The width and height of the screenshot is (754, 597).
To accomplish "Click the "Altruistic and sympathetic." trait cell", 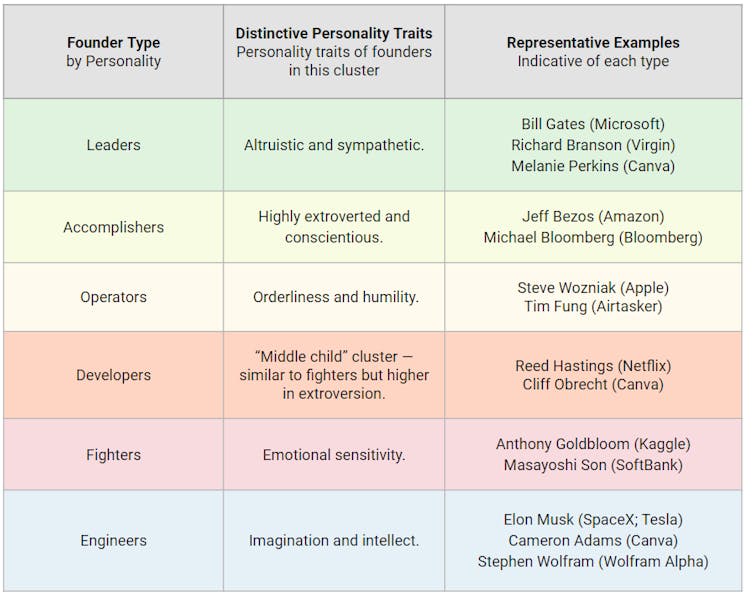I will click(x=333, y=145).
